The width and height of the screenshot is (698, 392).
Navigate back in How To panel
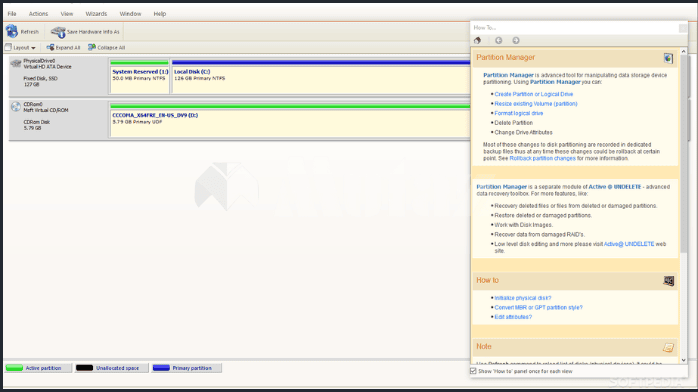[499, 40]
